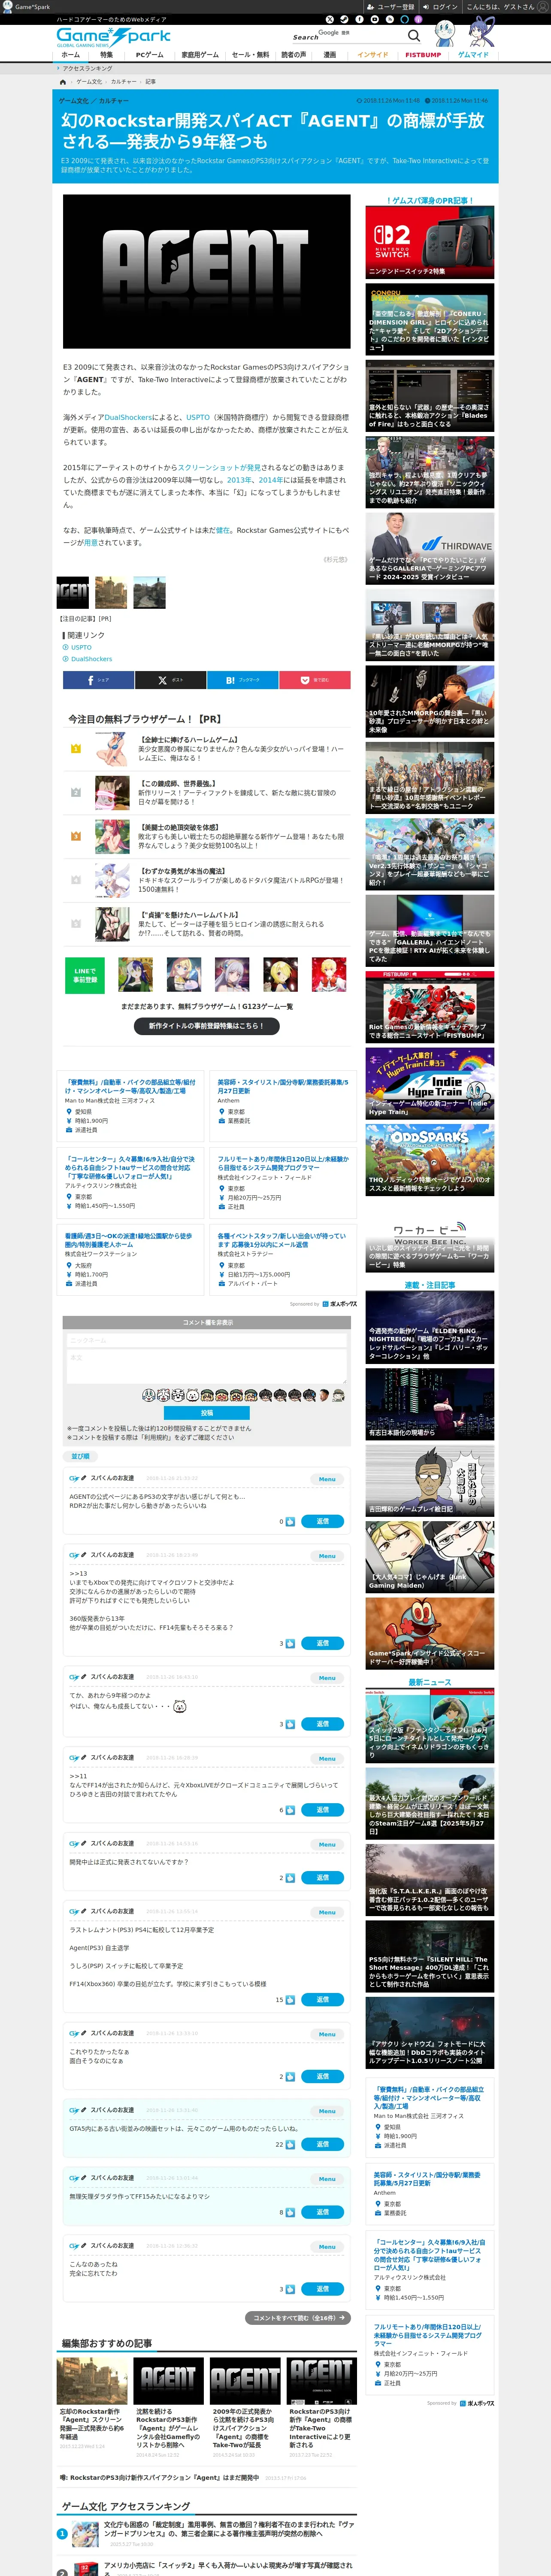Open second gallery screenshot thumbnail

point(111,592)
